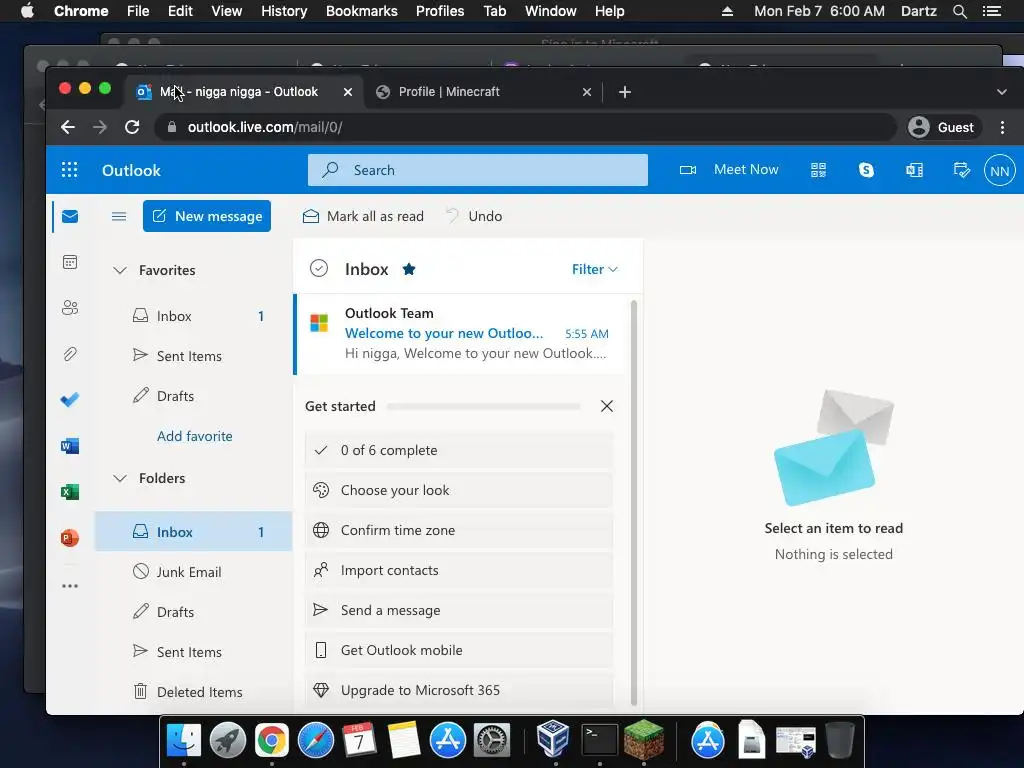Click the Meet Now camera icon
The image size is (1024, 768).
point(688,170)
